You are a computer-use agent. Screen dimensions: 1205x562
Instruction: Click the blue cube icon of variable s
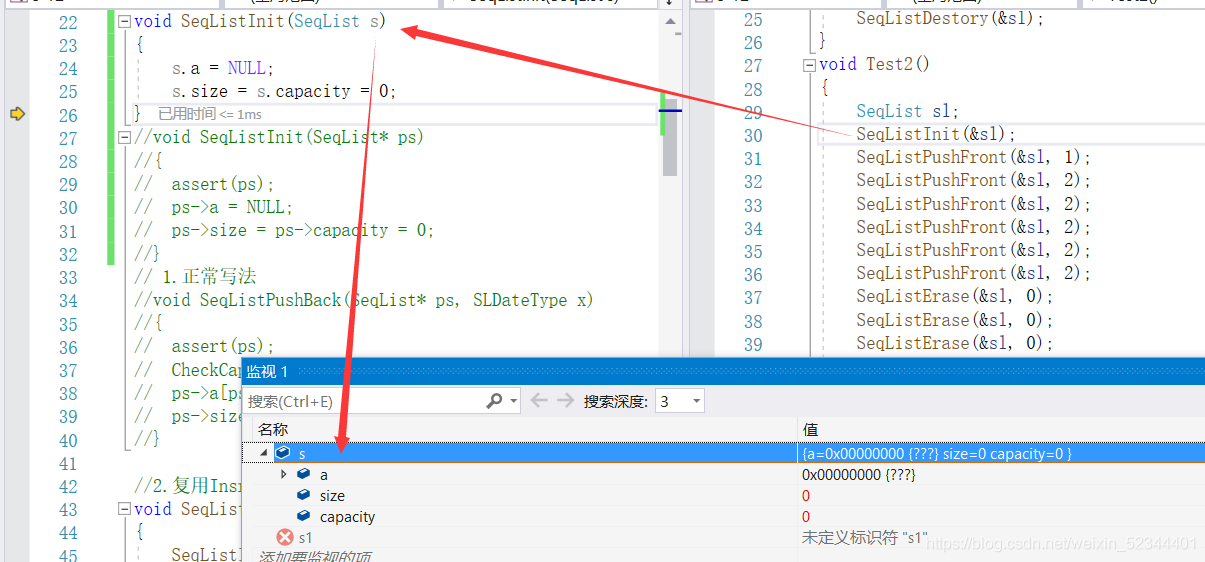point(282,453)
